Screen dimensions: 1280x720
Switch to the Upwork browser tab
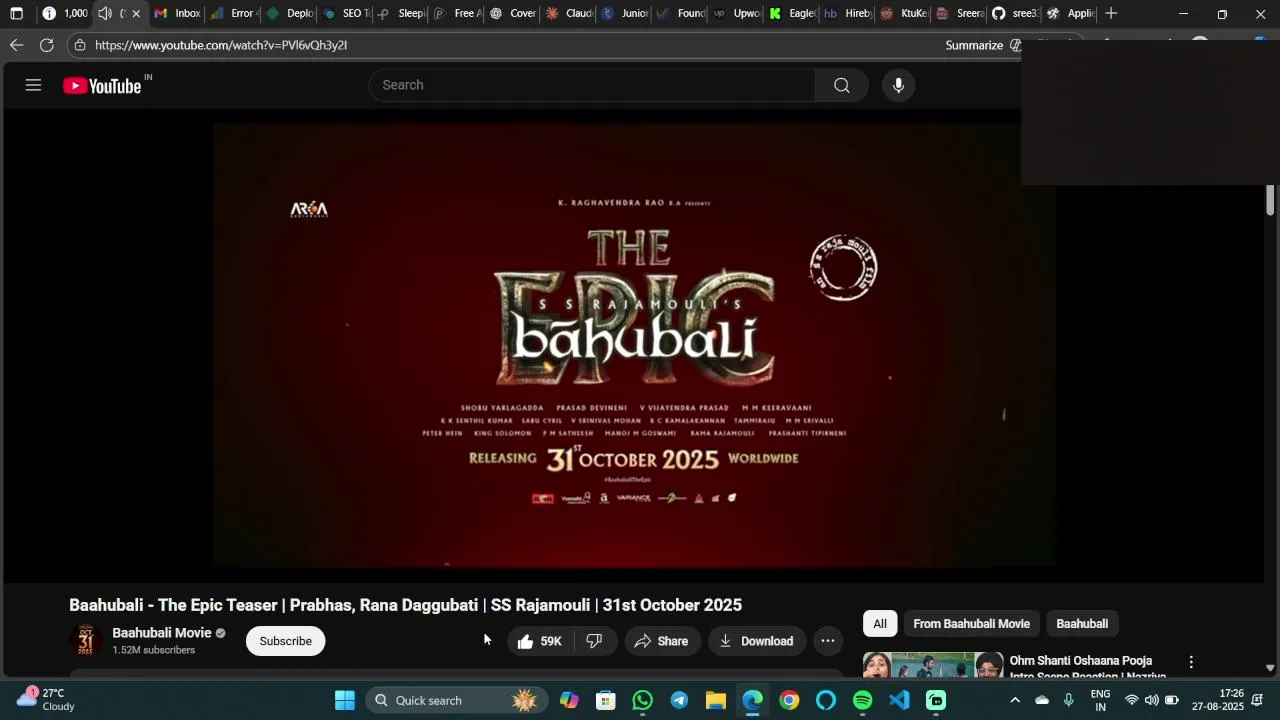(x=737, y=14)
